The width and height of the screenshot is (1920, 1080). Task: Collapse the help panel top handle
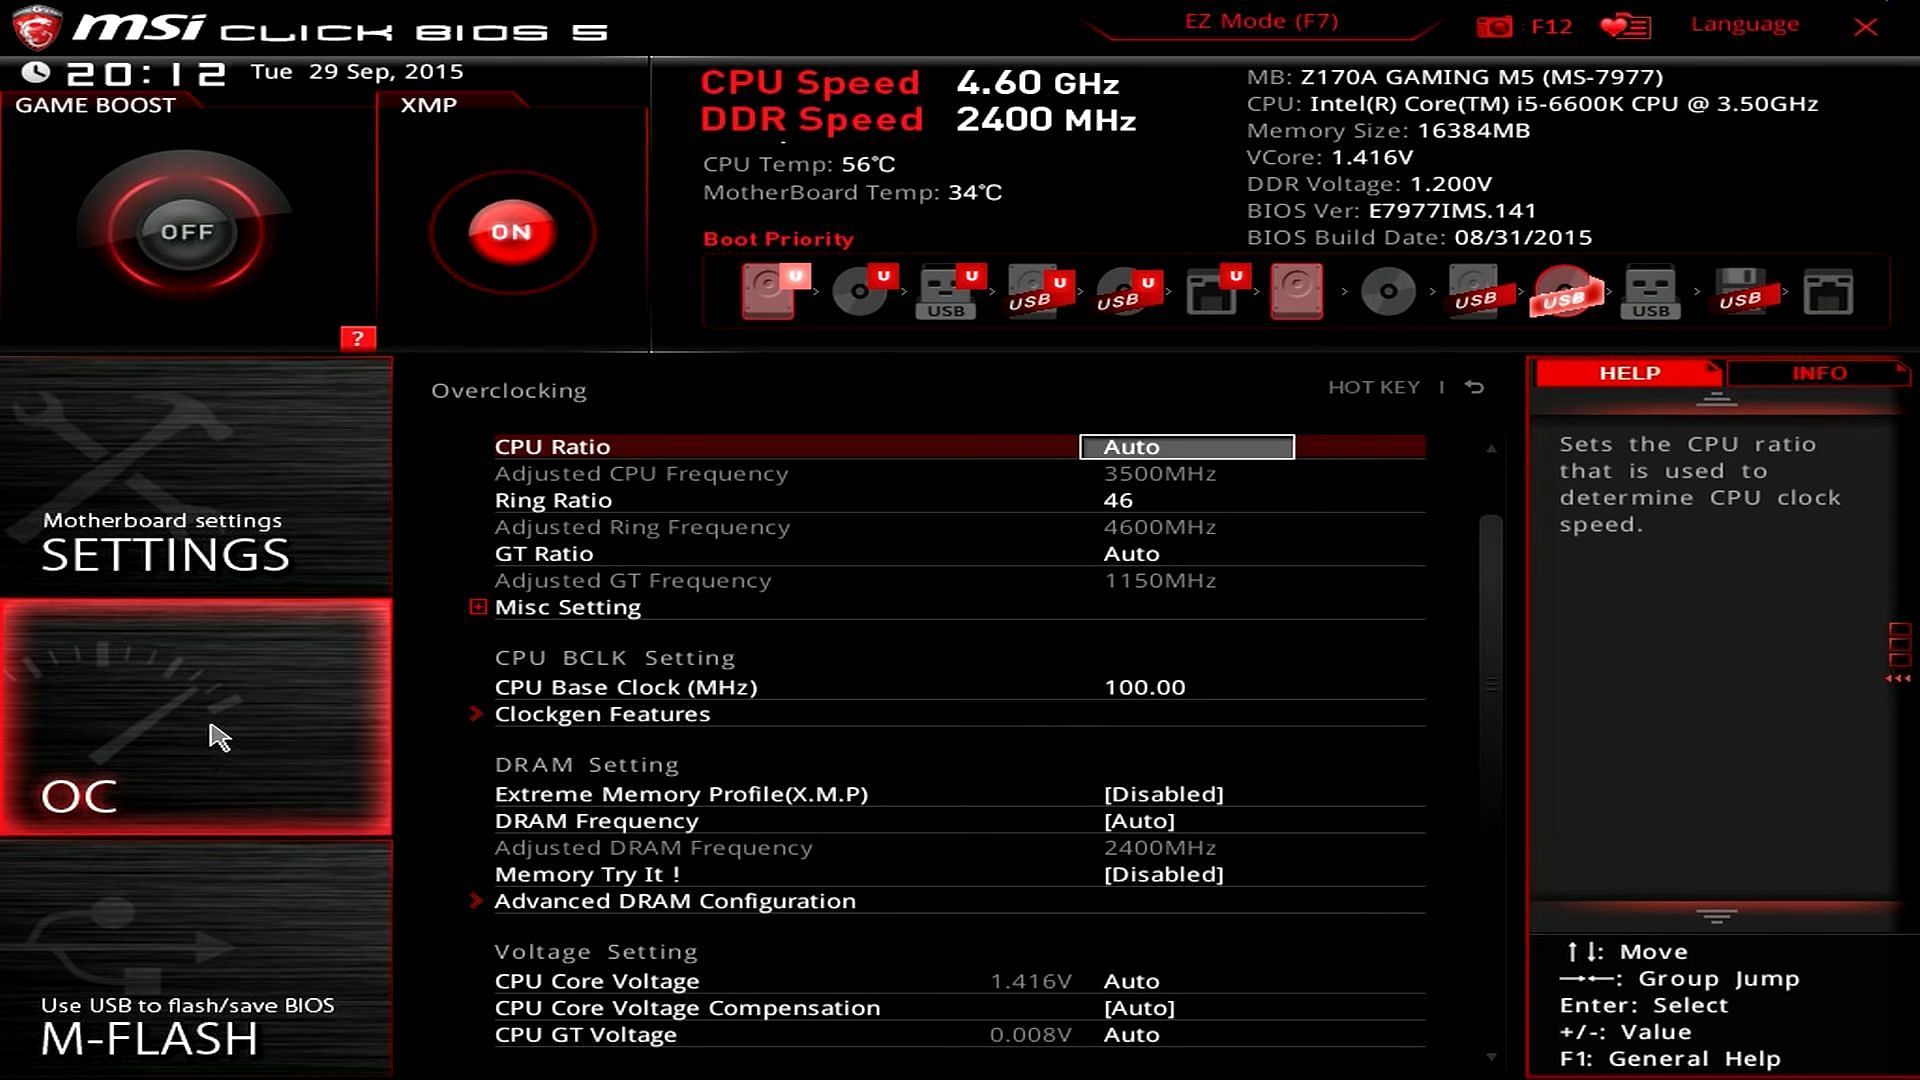point(1716,399)
